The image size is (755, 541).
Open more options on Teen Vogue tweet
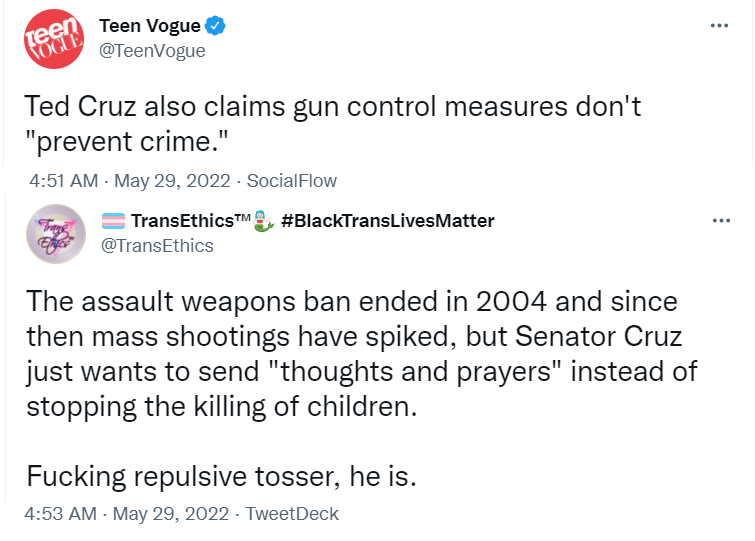tap(719, 26)
